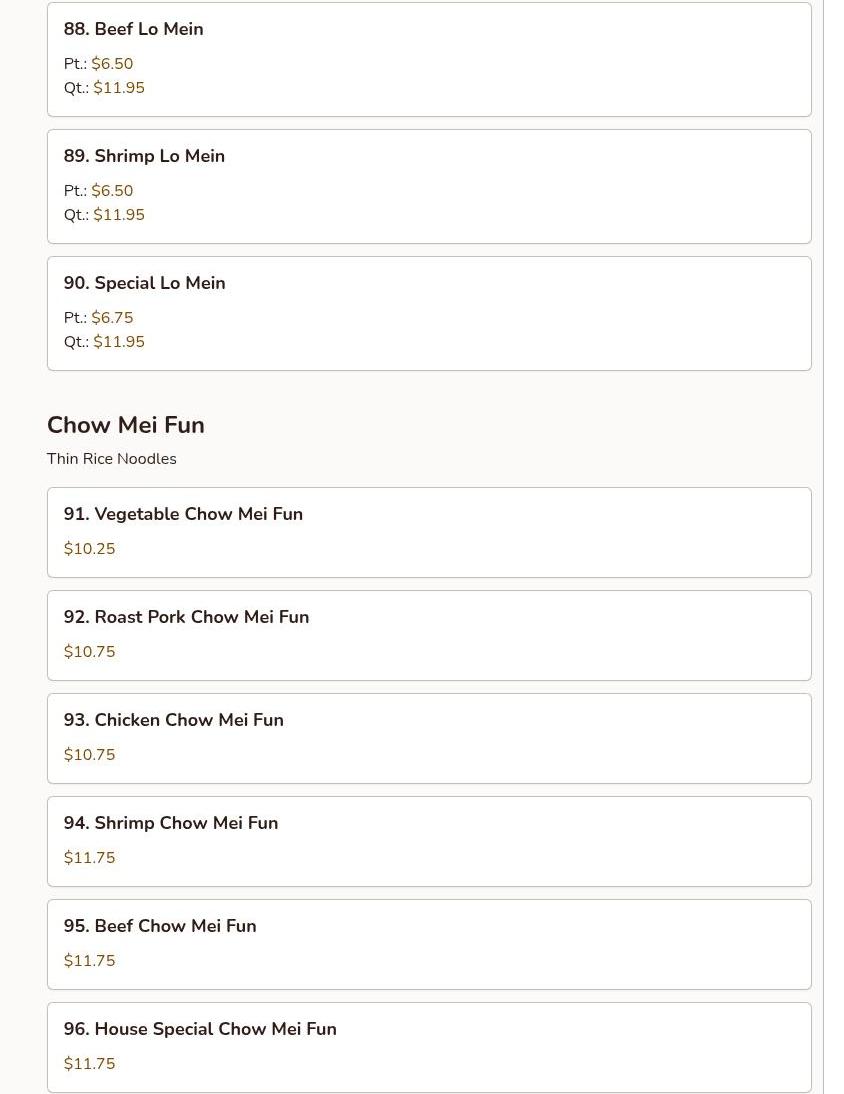Open the 89. Shrimp Lo Mein item
This screenshot has height=1094, width=844.
click(x=145, y=156)
